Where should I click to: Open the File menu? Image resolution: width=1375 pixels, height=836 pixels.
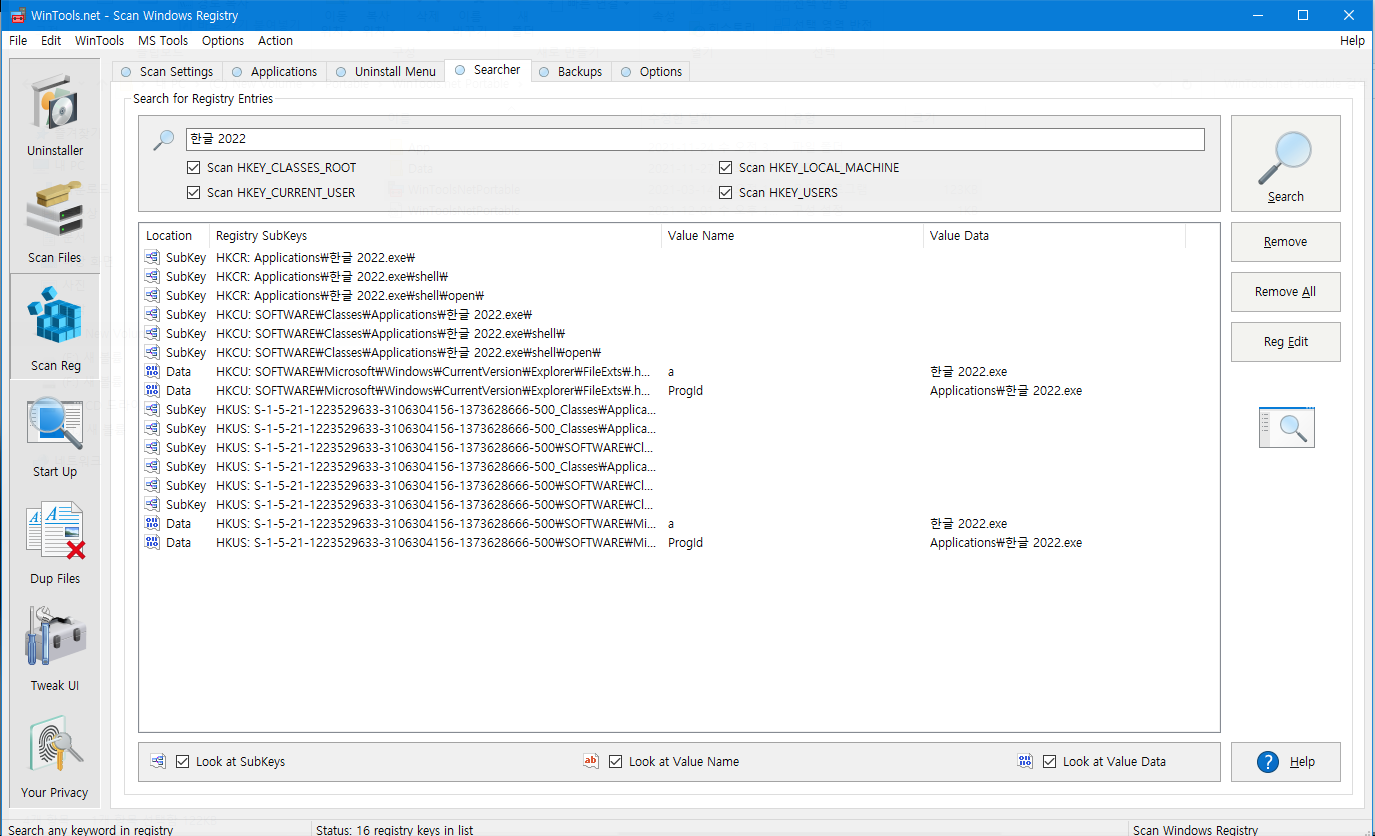click(x=18, y=41)
